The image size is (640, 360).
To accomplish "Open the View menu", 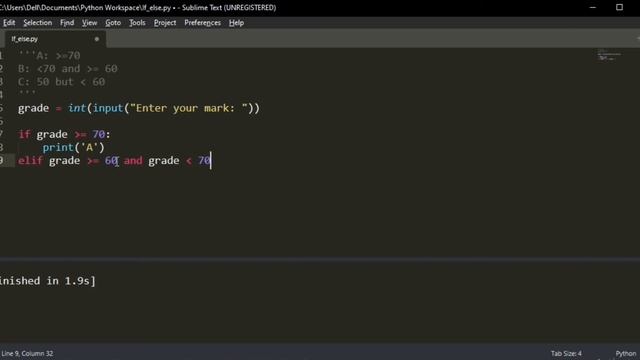I will point(89,23).
